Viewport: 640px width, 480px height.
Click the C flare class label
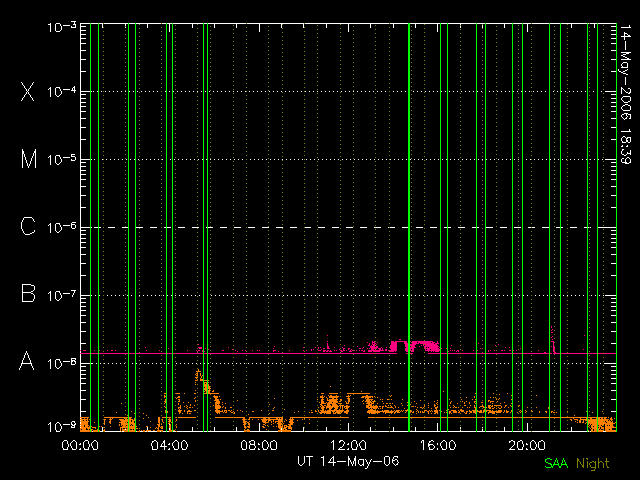(x=28, y=226)
